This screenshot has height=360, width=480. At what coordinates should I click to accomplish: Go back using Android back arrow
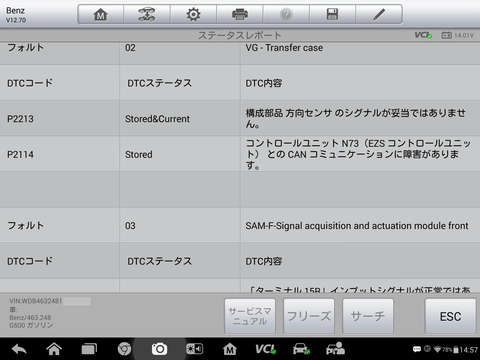(x=19, y=349)
